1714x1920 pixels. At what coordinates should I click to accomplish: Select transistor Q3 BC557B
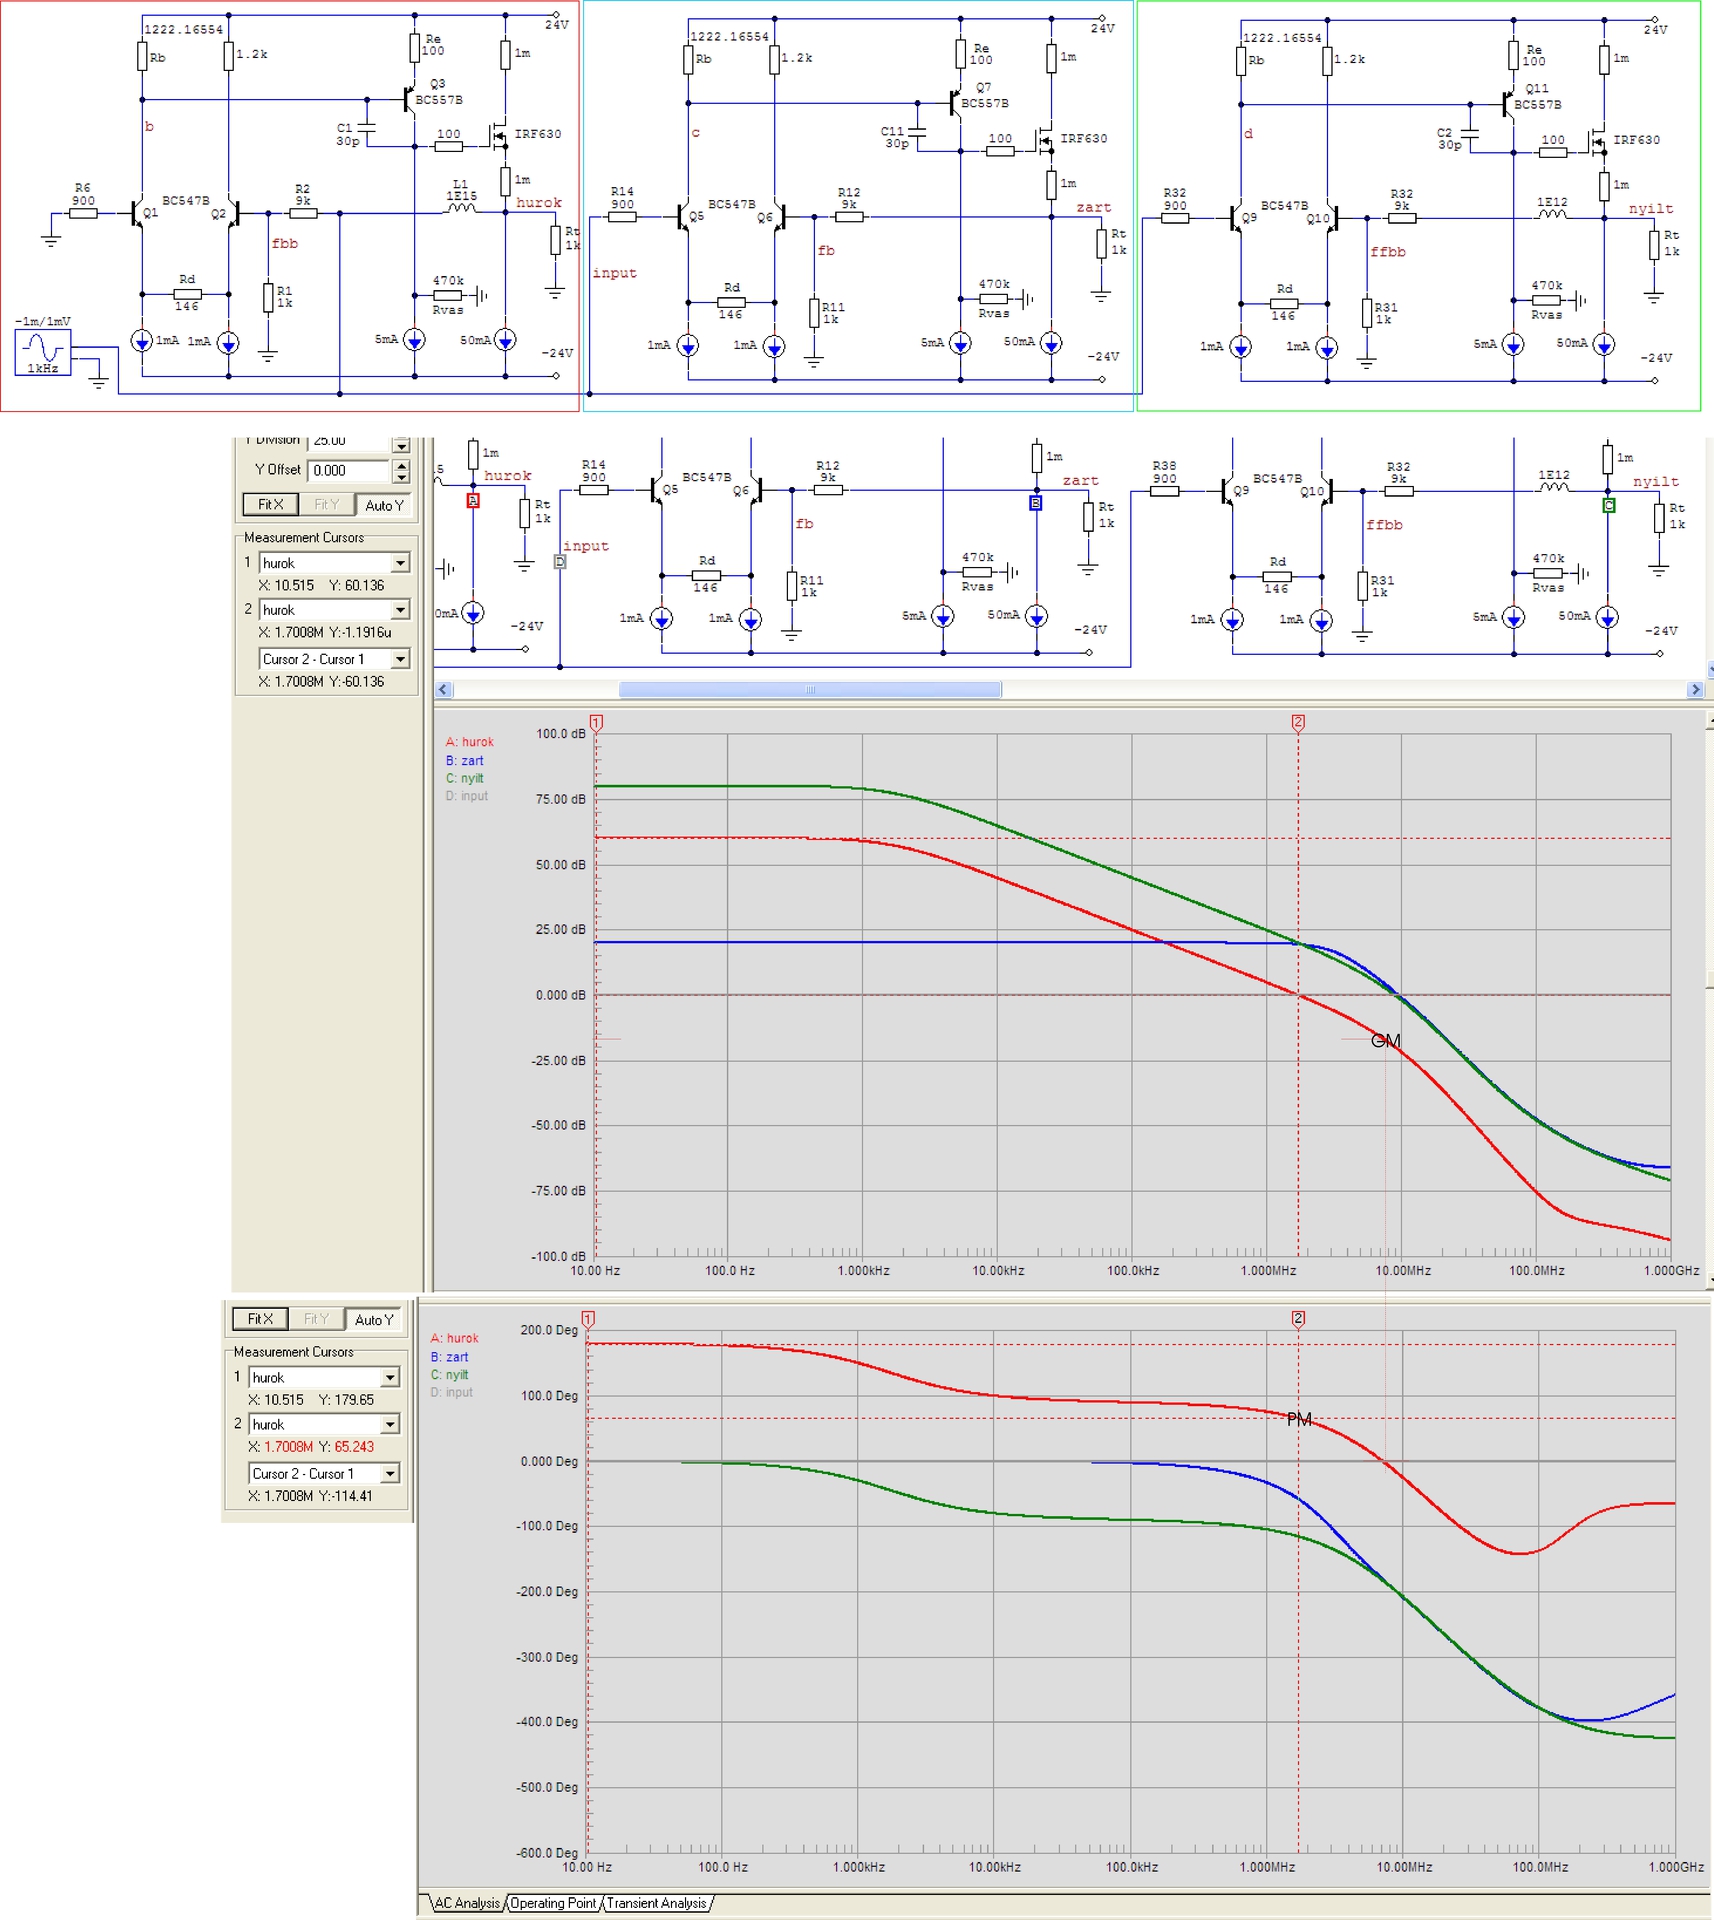tap(409, 99)
